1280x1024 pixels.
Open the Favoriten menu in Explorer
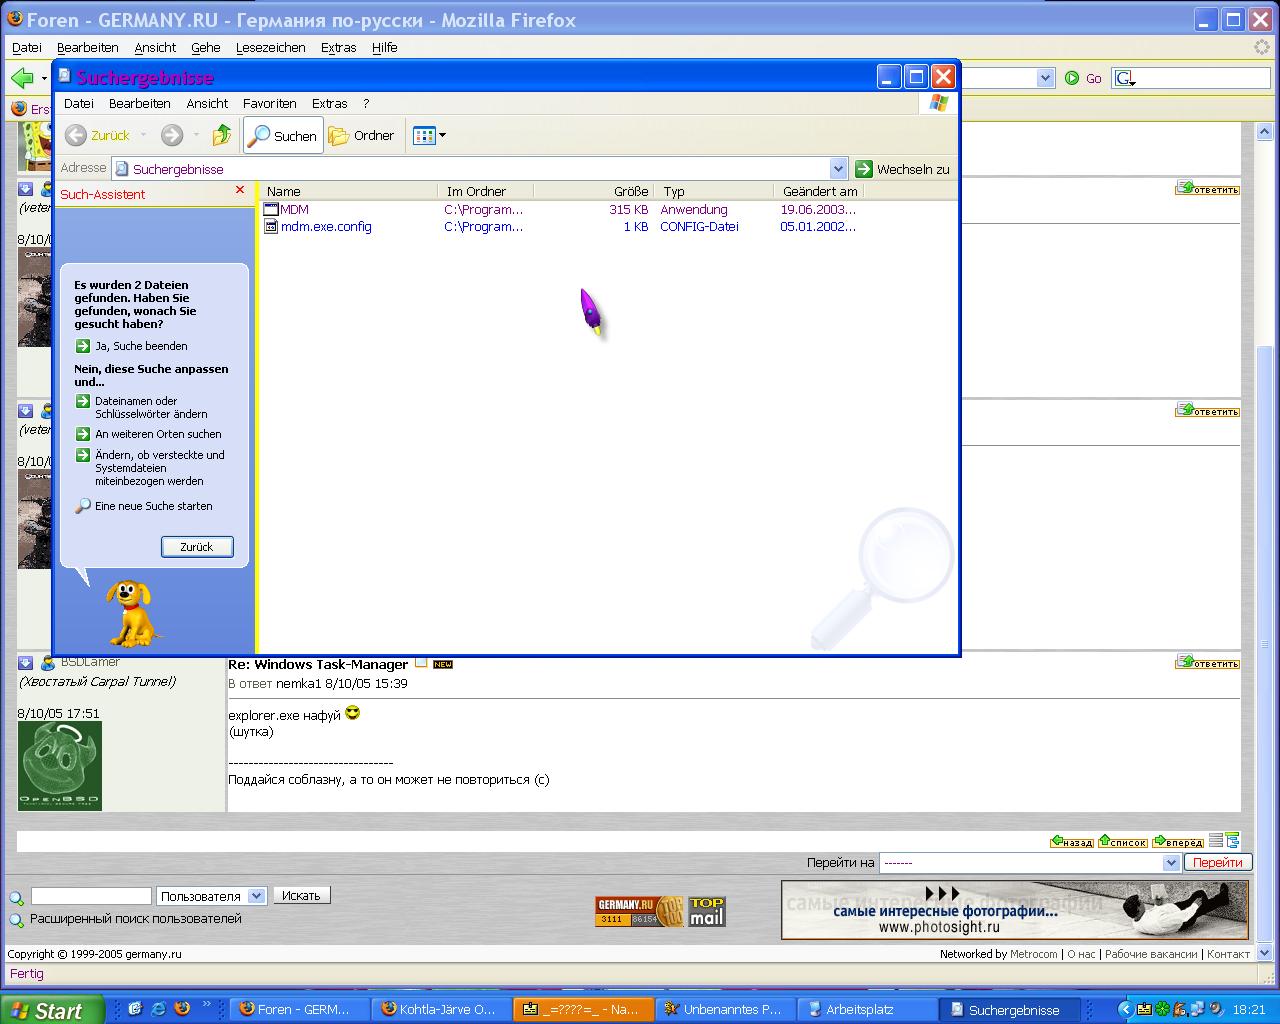(269, 103)
